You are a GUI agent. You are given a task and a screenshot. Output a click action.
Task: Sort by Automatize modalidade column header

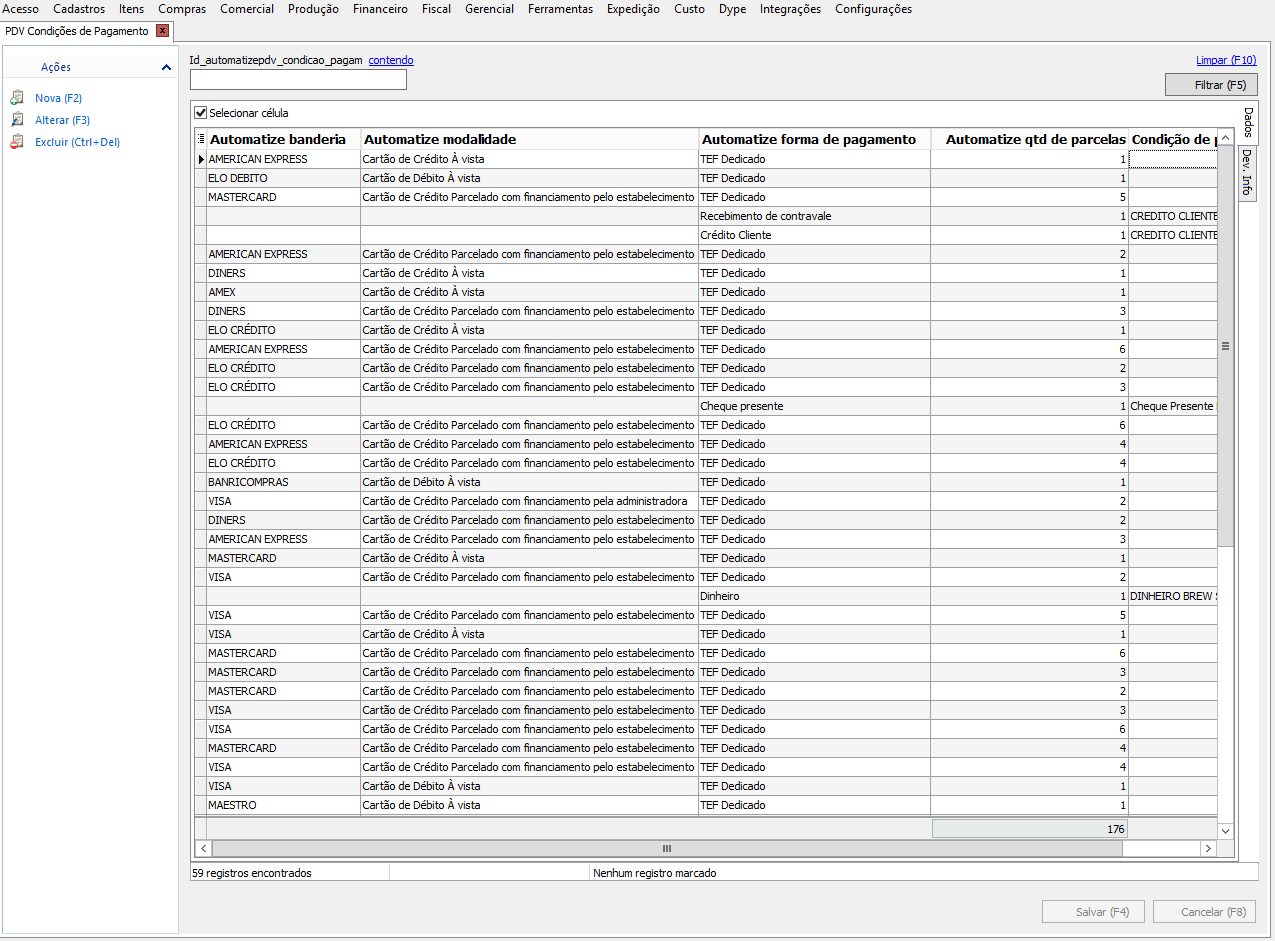click(x=529, y=139)
